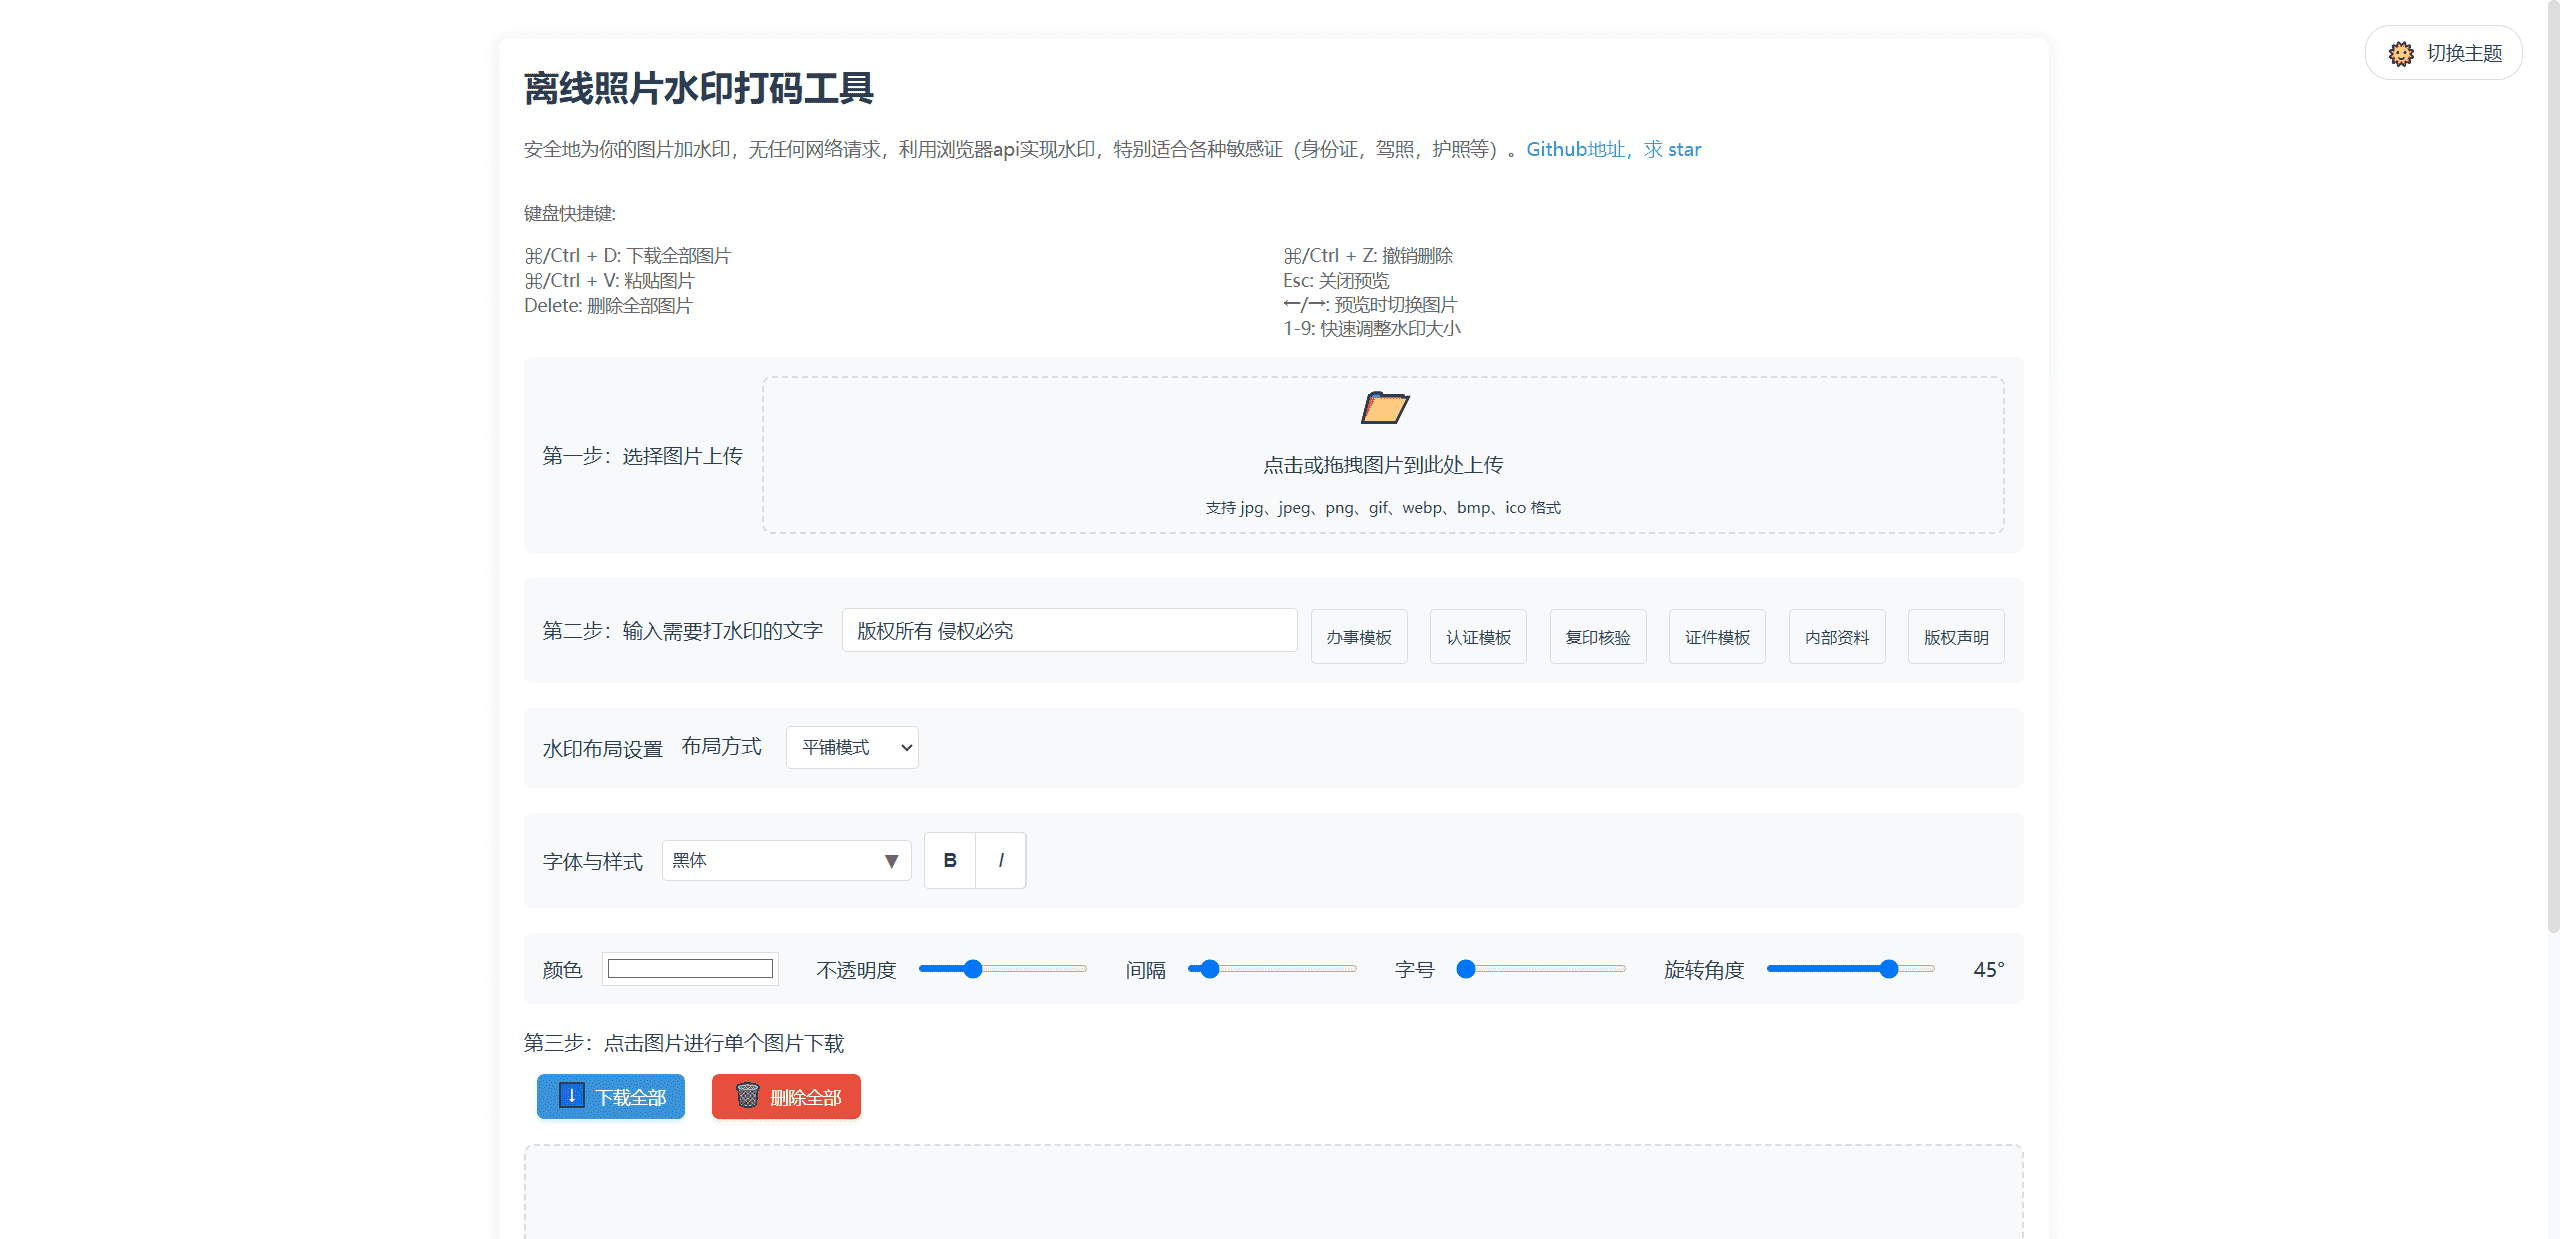Apply the 内部资料 template
2560x1239 pixels.
pyautogui.click(x=1837, y=636)
